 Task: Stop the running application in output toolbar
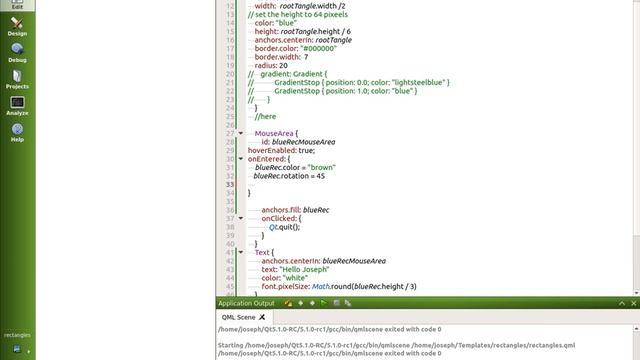(x=336, y=303)
